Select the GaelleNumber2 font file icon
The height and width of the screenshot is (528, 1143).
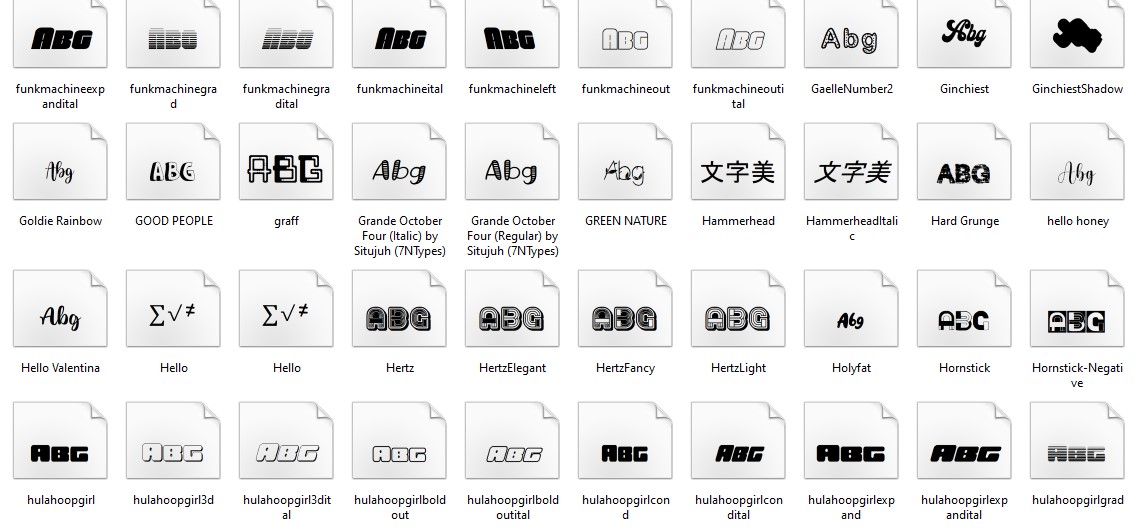[851, 39]
